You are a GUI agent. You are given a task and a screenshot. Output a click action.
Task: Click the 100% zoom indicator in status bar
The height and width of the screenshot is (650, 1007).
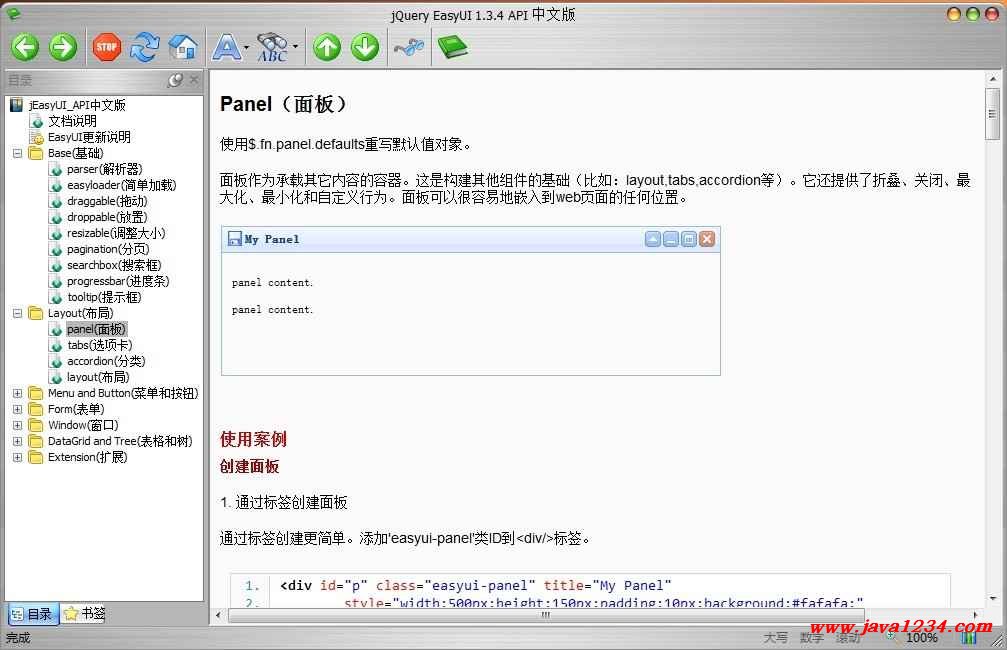922,638
